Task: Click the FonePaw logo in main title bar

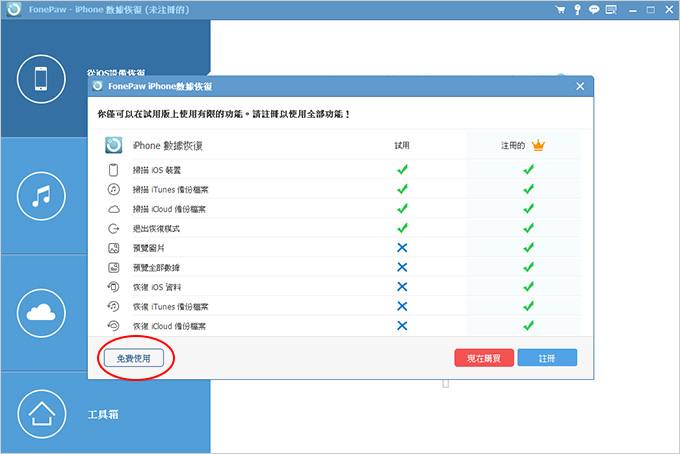Action: coord(14,10)
